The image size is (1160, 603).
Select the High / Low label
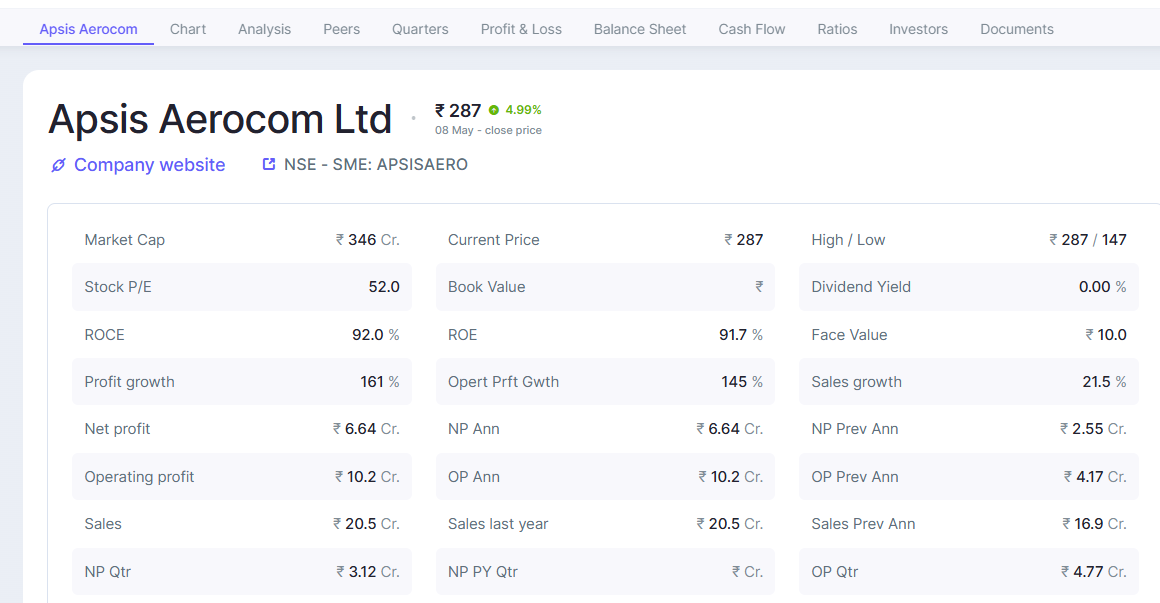click(848, 240)
